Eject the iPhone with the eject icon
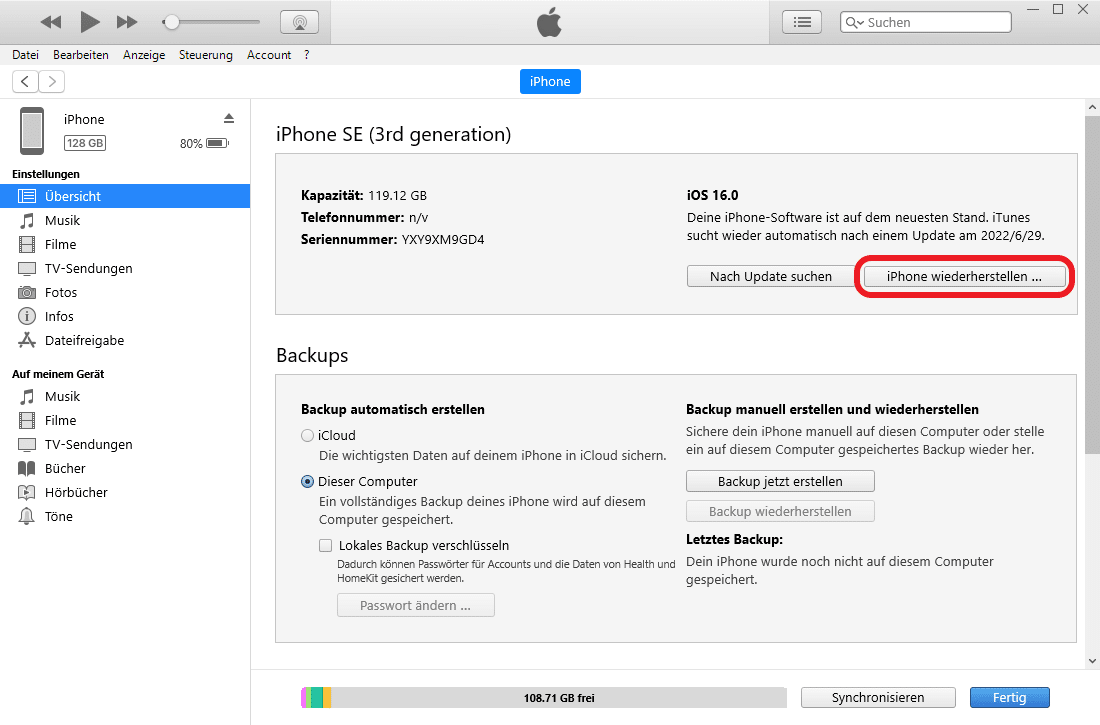This screenshot has height=725, width=1100. click(229, 119)
